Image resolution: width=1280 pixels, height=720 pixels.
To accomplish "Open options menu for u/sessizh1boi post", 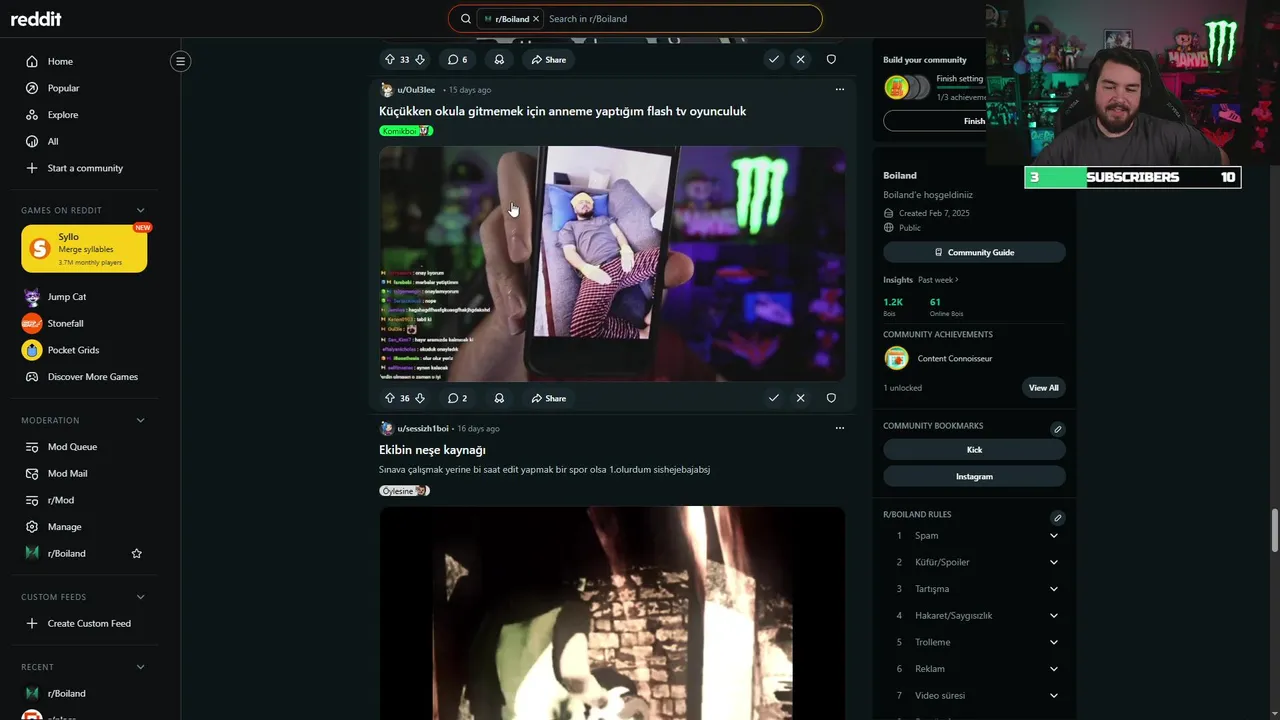I will [839, 428].
